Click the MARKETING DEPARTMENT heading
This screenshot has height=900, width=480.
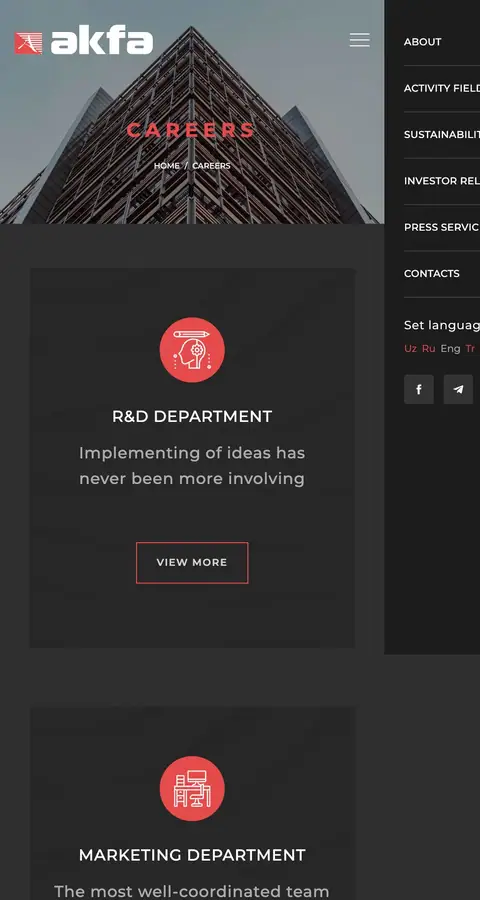(192, 855)
